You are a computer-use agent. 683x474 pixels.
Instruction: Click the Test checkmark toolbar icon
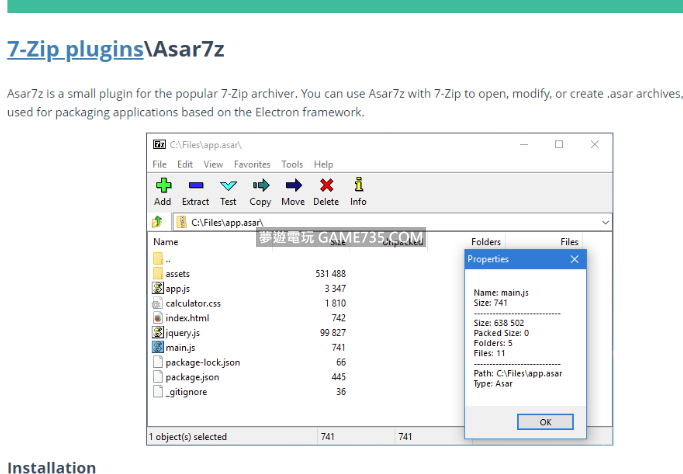pos(228,185)
